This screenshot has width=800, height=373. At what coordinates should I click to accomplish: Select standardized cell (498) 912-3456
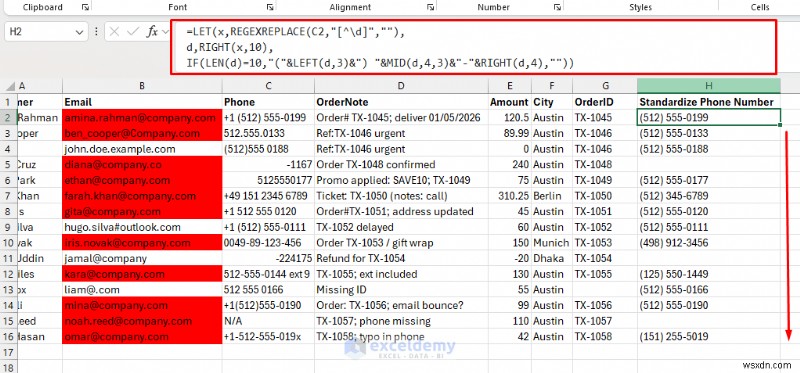point(709,243)
